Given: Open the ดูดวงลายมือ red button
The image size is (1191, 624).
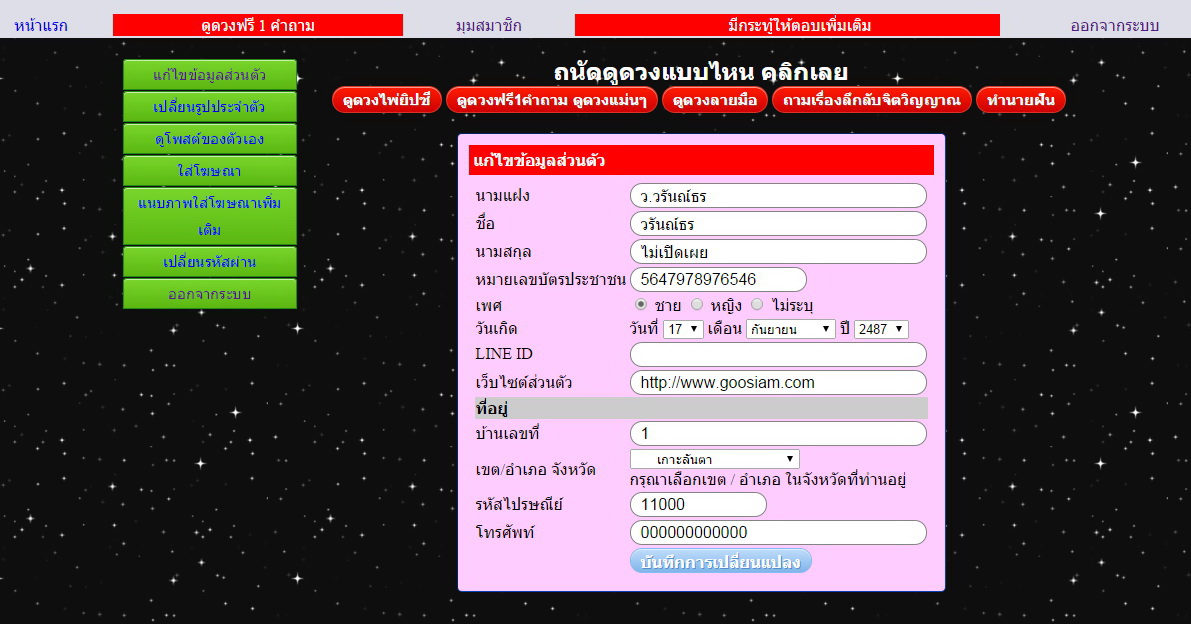Looking at the screenshot, I should [716, 100].
